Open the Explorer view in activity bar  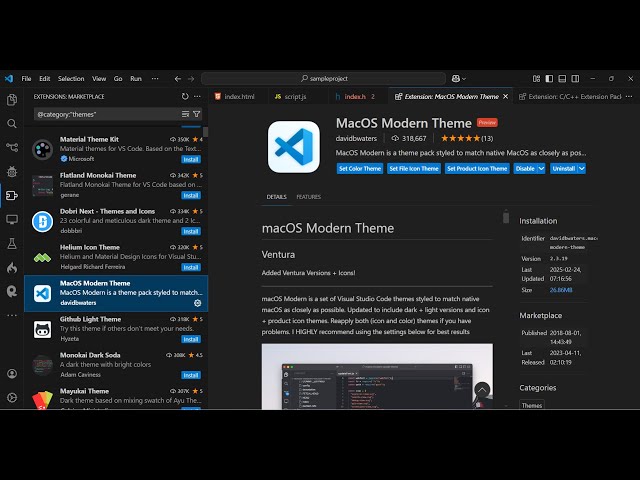click(x=12, y=100)
